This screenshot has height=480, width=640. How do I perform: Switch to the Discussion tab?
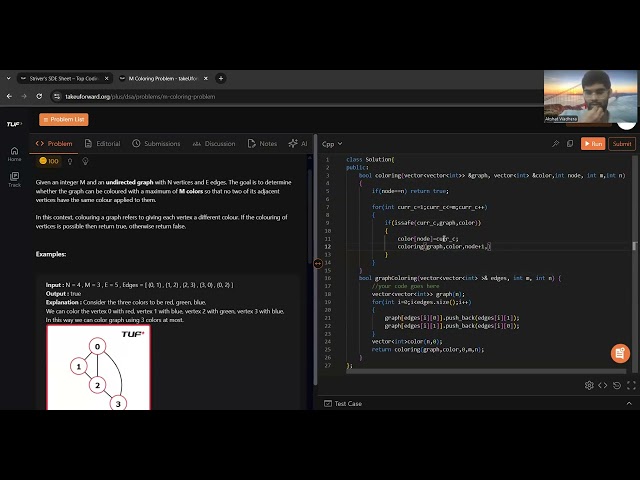click(x=214, y=144)
